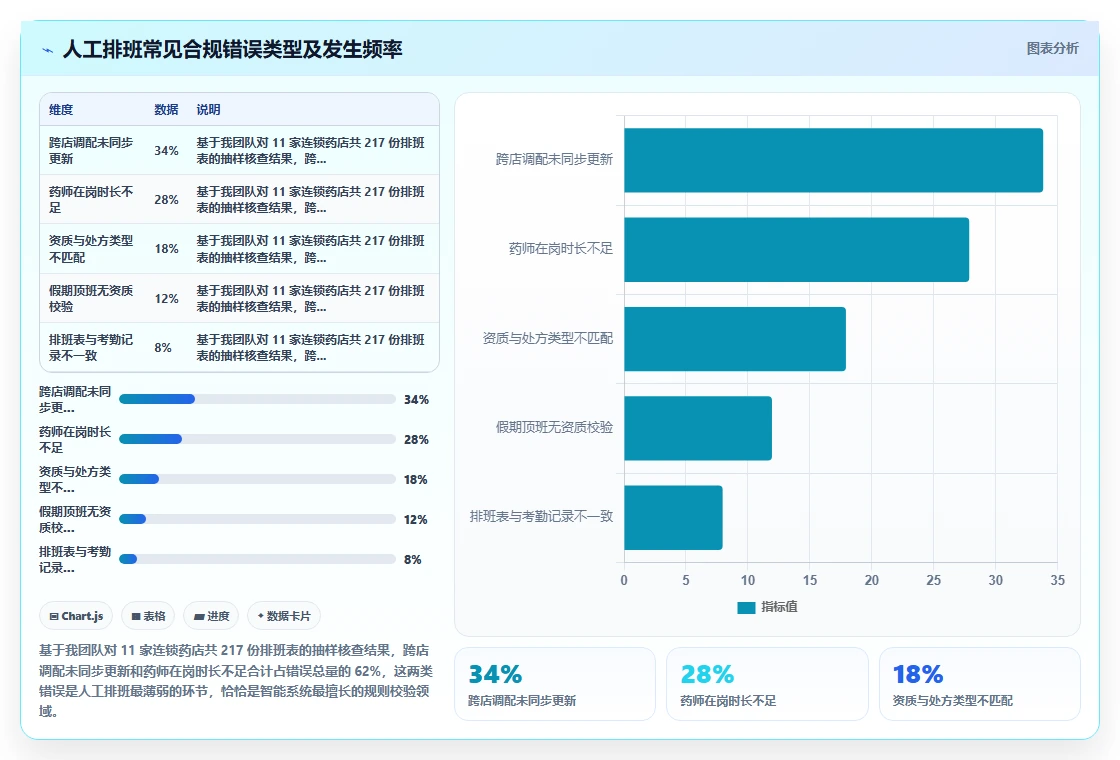This screenshot has height=760, width=1120.
Task: Click the 8% value in the table
Action: [163, 348]
